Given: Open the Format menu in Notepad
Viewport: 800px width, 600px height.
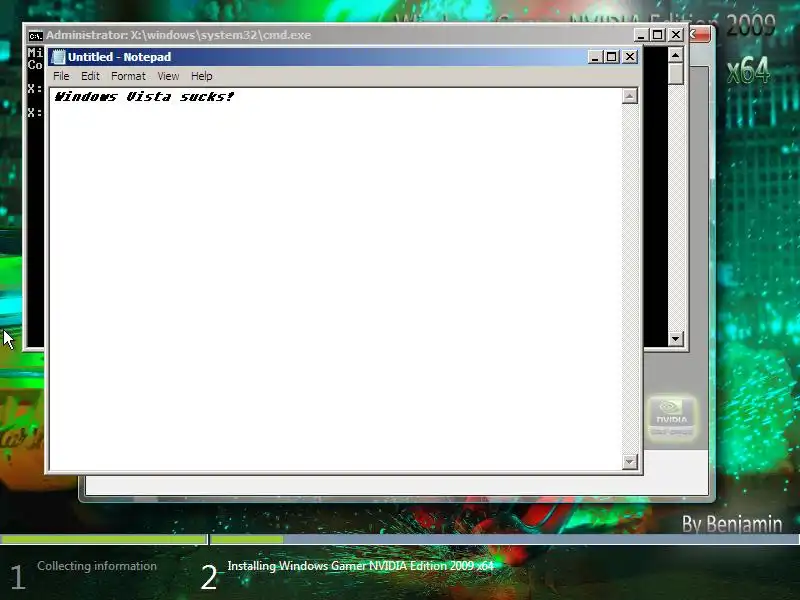Looking at the screenshot, I should [129, 76].
